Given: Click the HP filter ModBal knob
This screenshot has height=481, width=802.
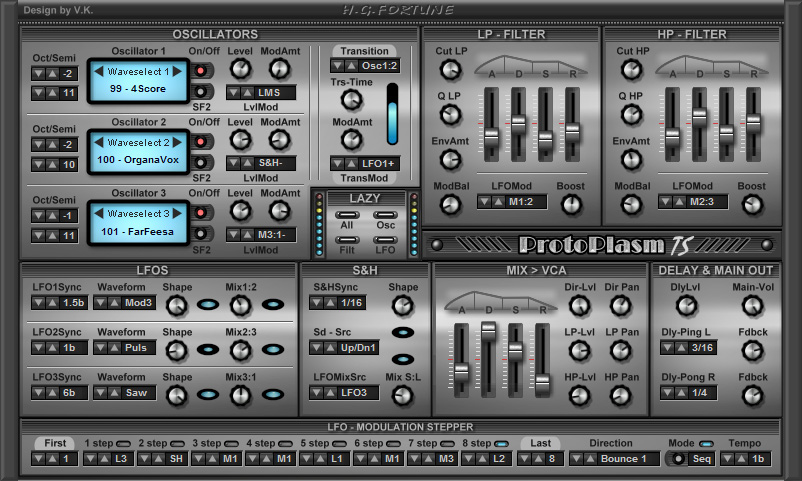Looking at the screenshot, I should [x=631, y=205].
